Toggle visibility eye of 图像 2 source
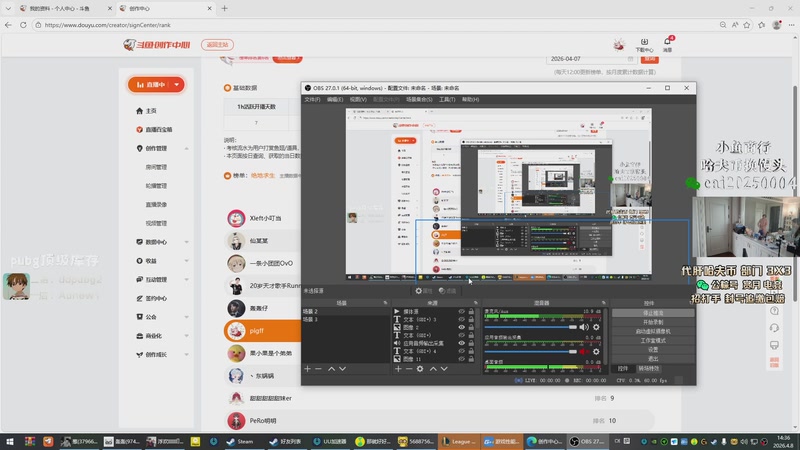800x450 pixels. pyautogui.click(x=461, y=328)
